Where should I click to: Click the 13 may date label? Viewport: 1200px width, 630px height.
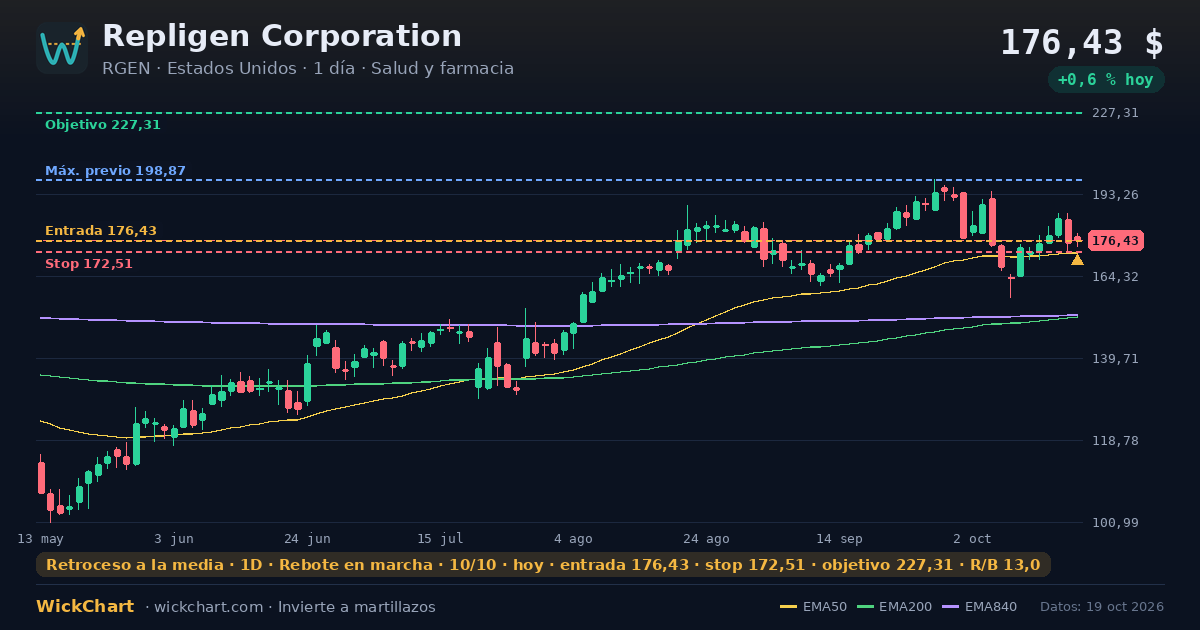point(40,538)
